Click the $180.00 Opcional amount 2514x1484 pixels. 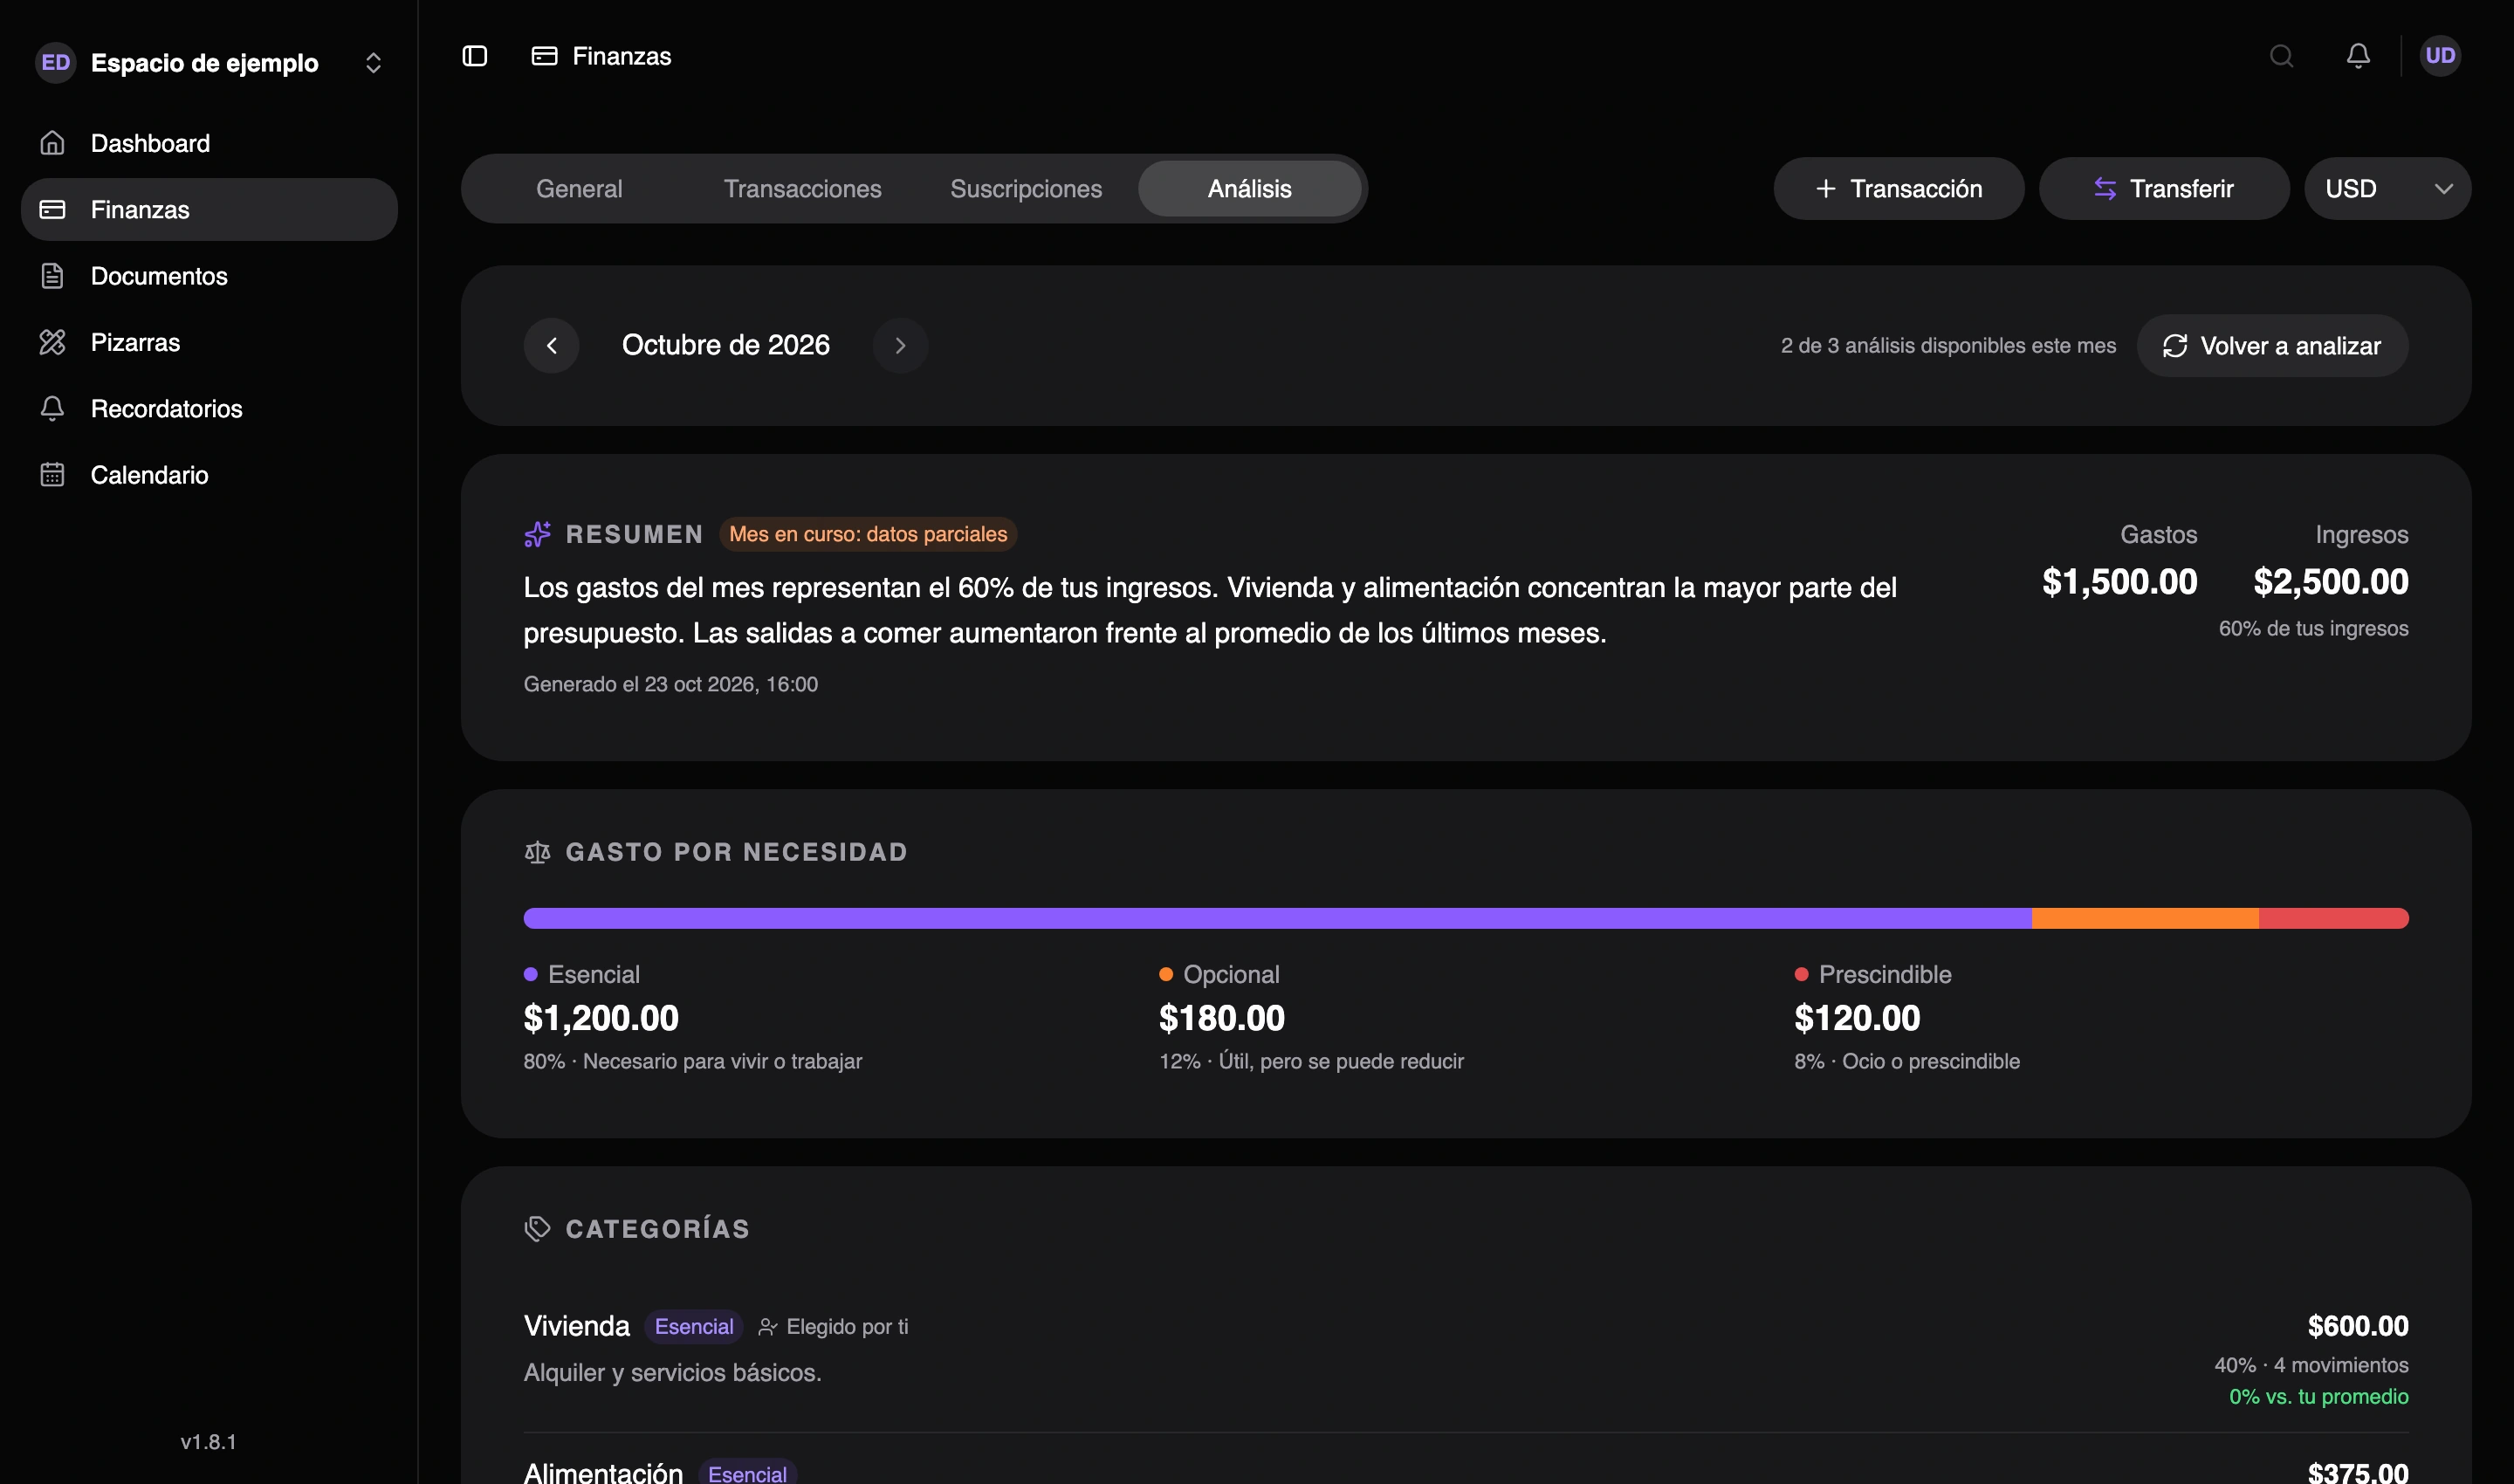click(x=1222, y=1018)
